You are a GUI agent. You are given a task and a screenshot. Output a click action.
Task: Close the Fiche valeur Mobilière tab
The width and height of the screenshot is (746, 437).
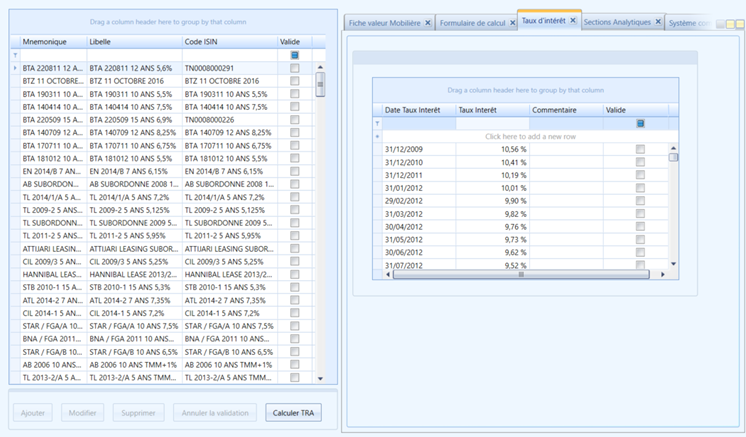click(x=428, y=22)
